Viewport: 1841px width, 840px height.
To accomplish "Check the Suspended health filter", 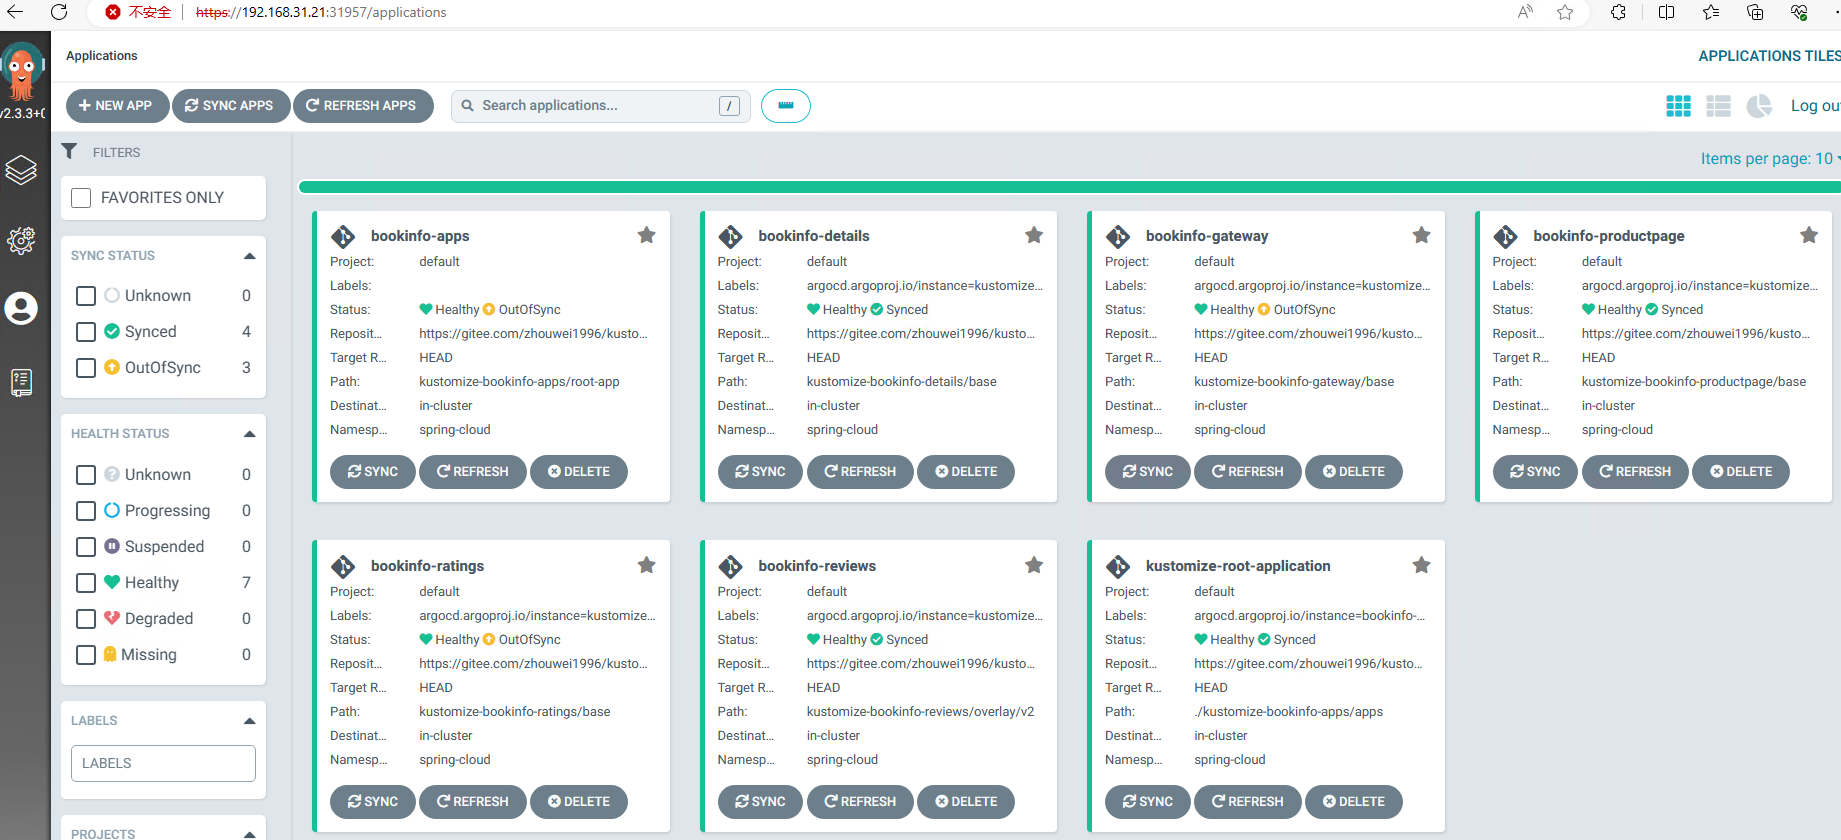I will pyautogui.click(x=86, y=547).
